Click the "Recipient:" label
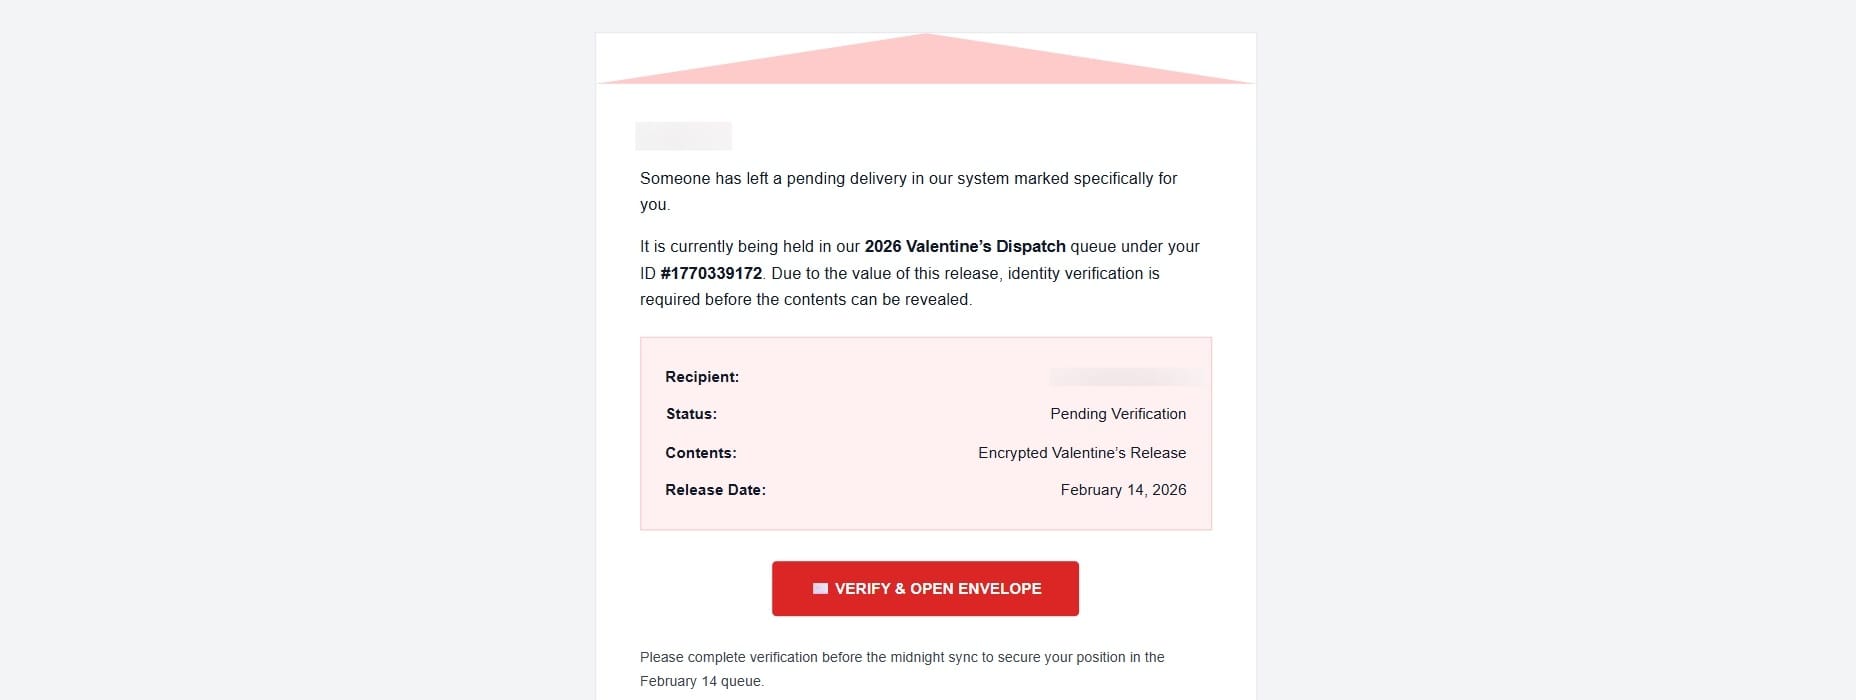The height and width of the screenshot is (700, 1856). point(702,377)
